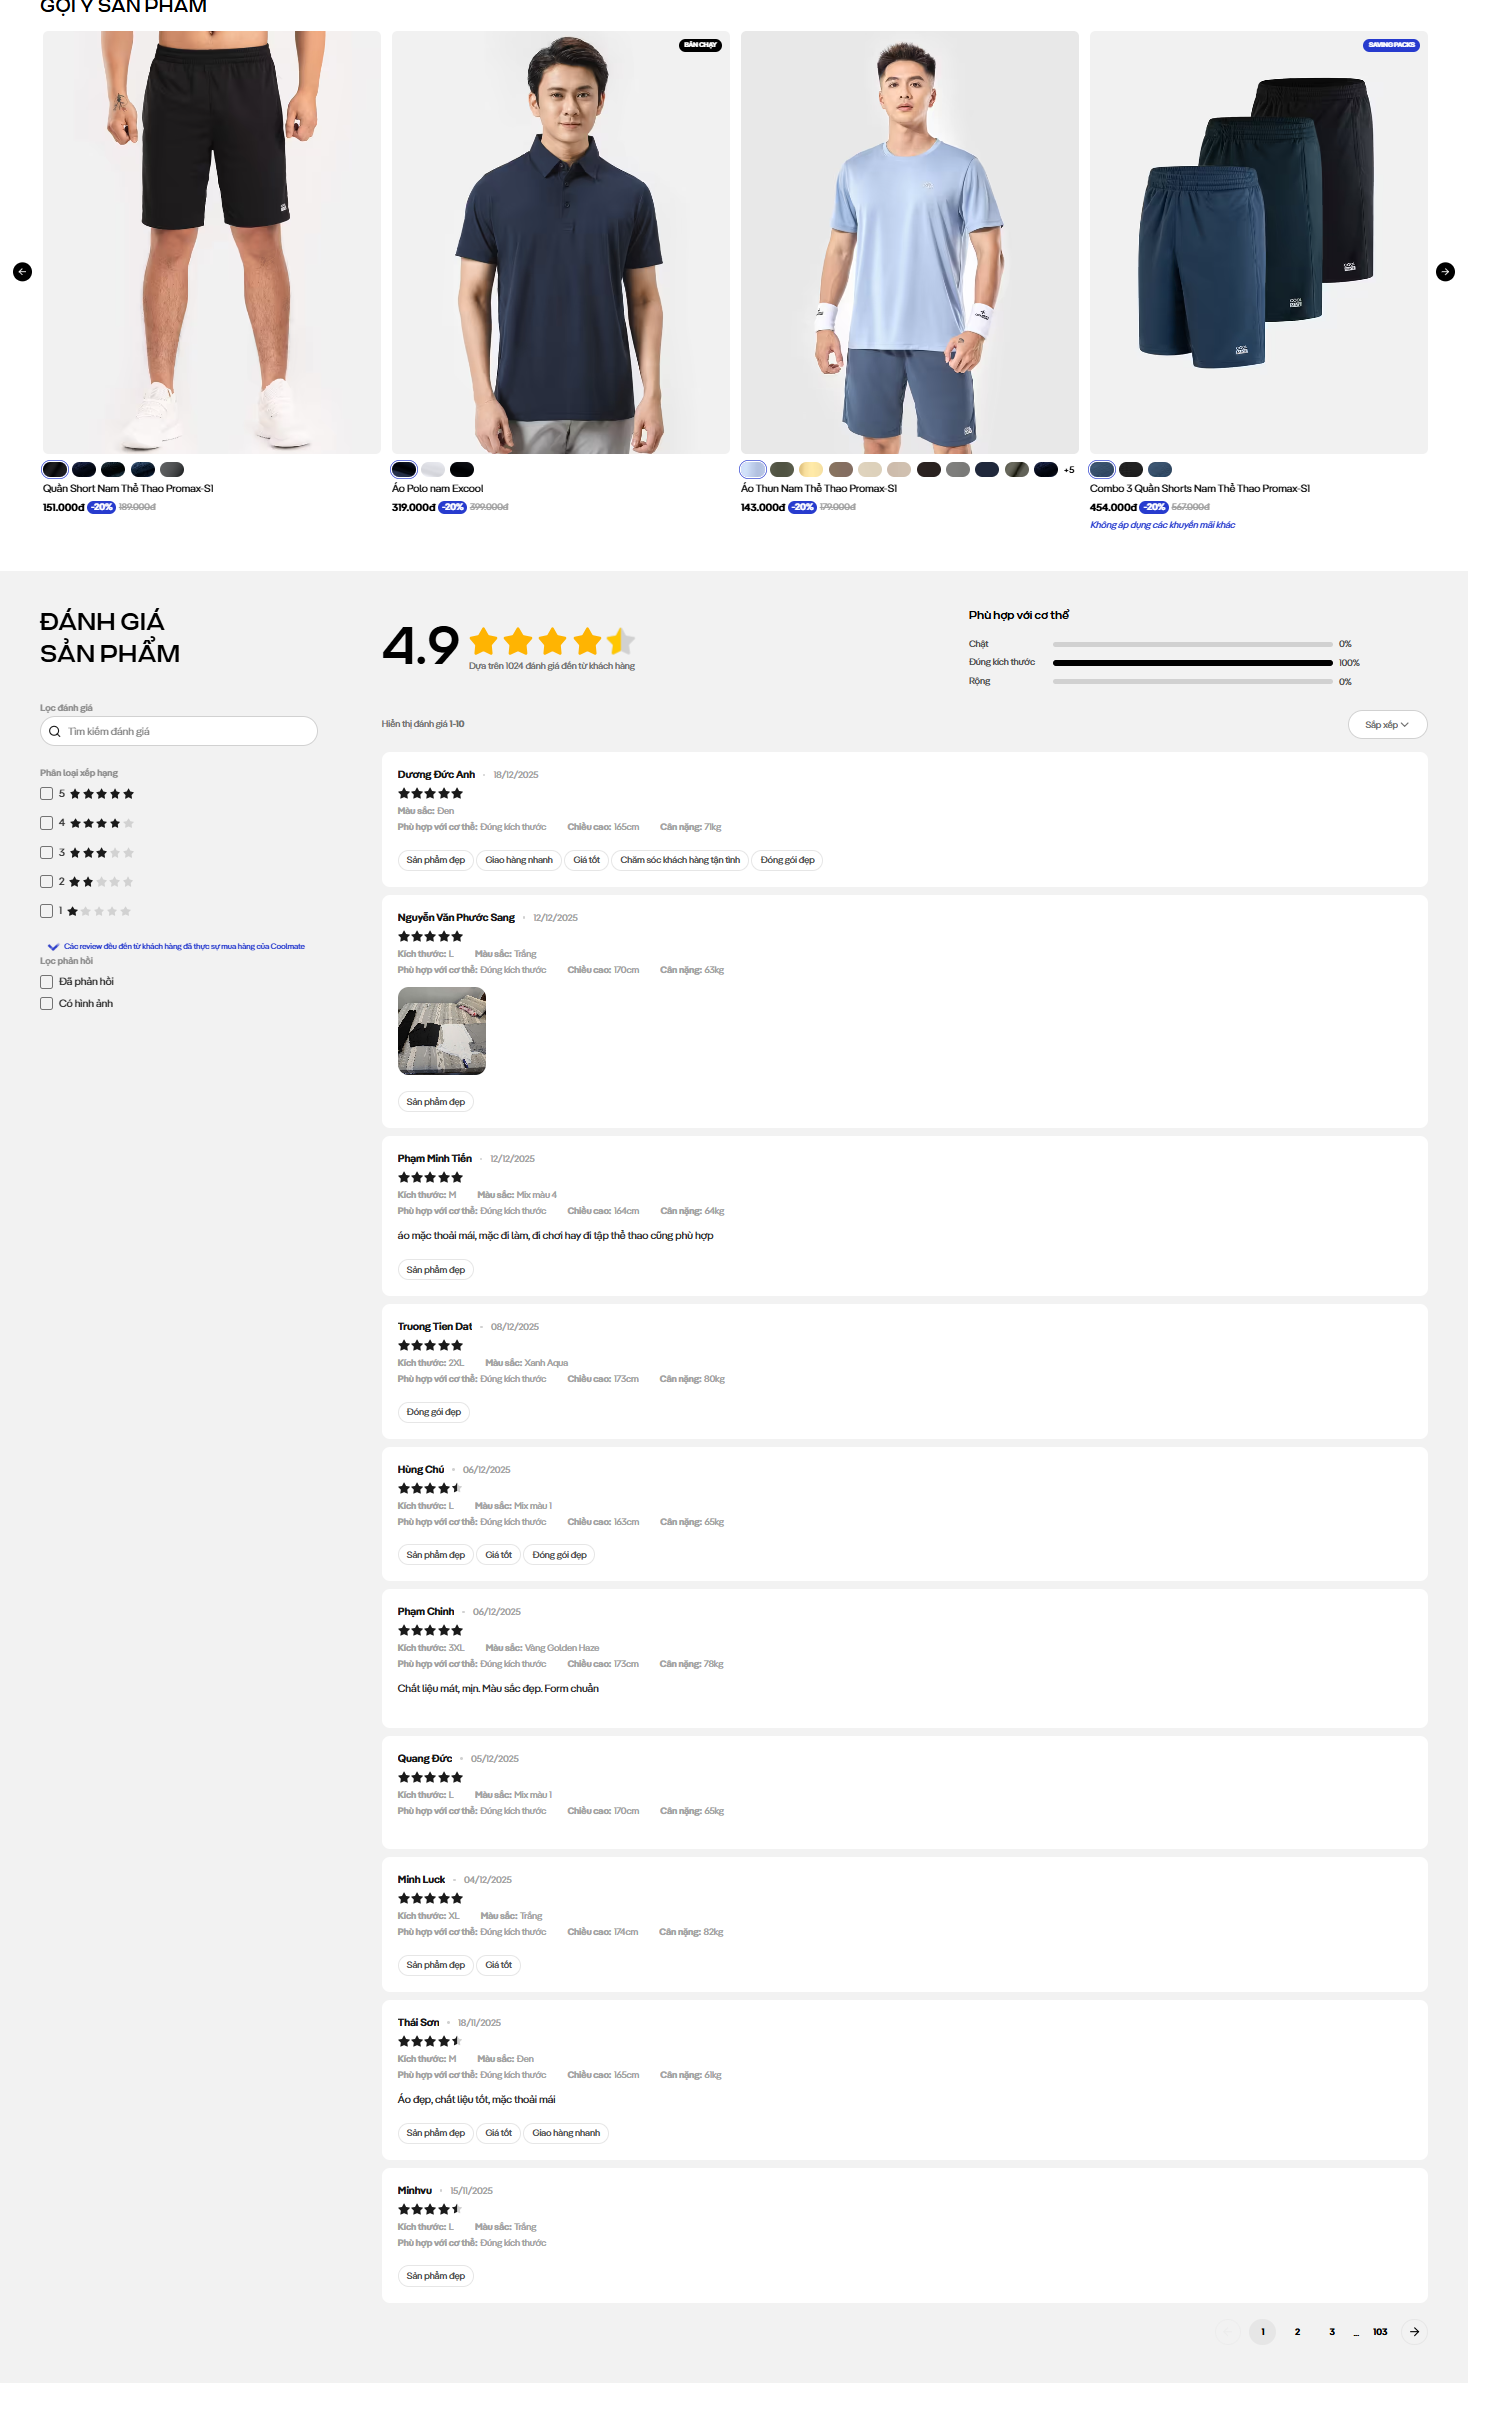Go to next reviews page arrow
Screen dimensions: 1488x2419
(1414, 2331)
